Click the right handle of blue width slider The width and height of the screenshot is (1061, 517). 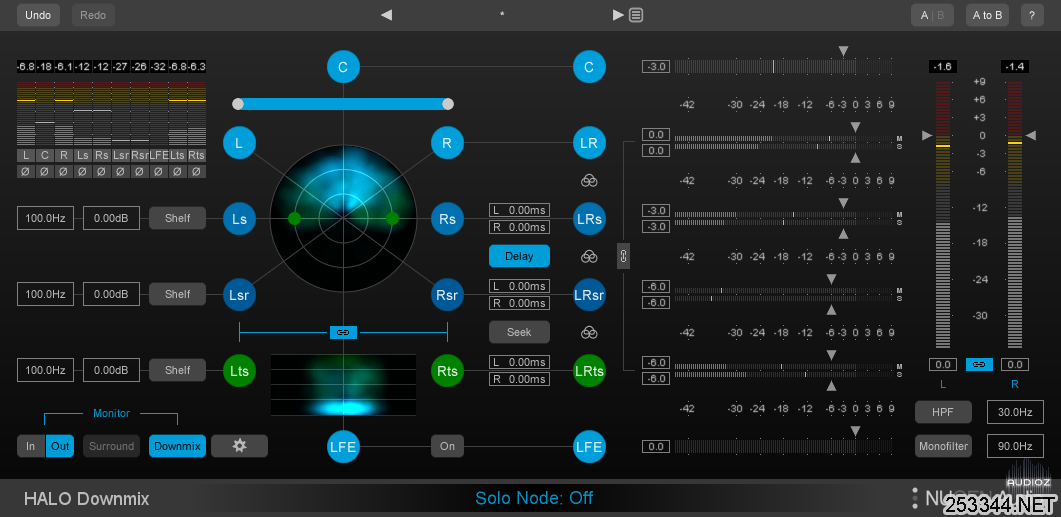[447, 104]
